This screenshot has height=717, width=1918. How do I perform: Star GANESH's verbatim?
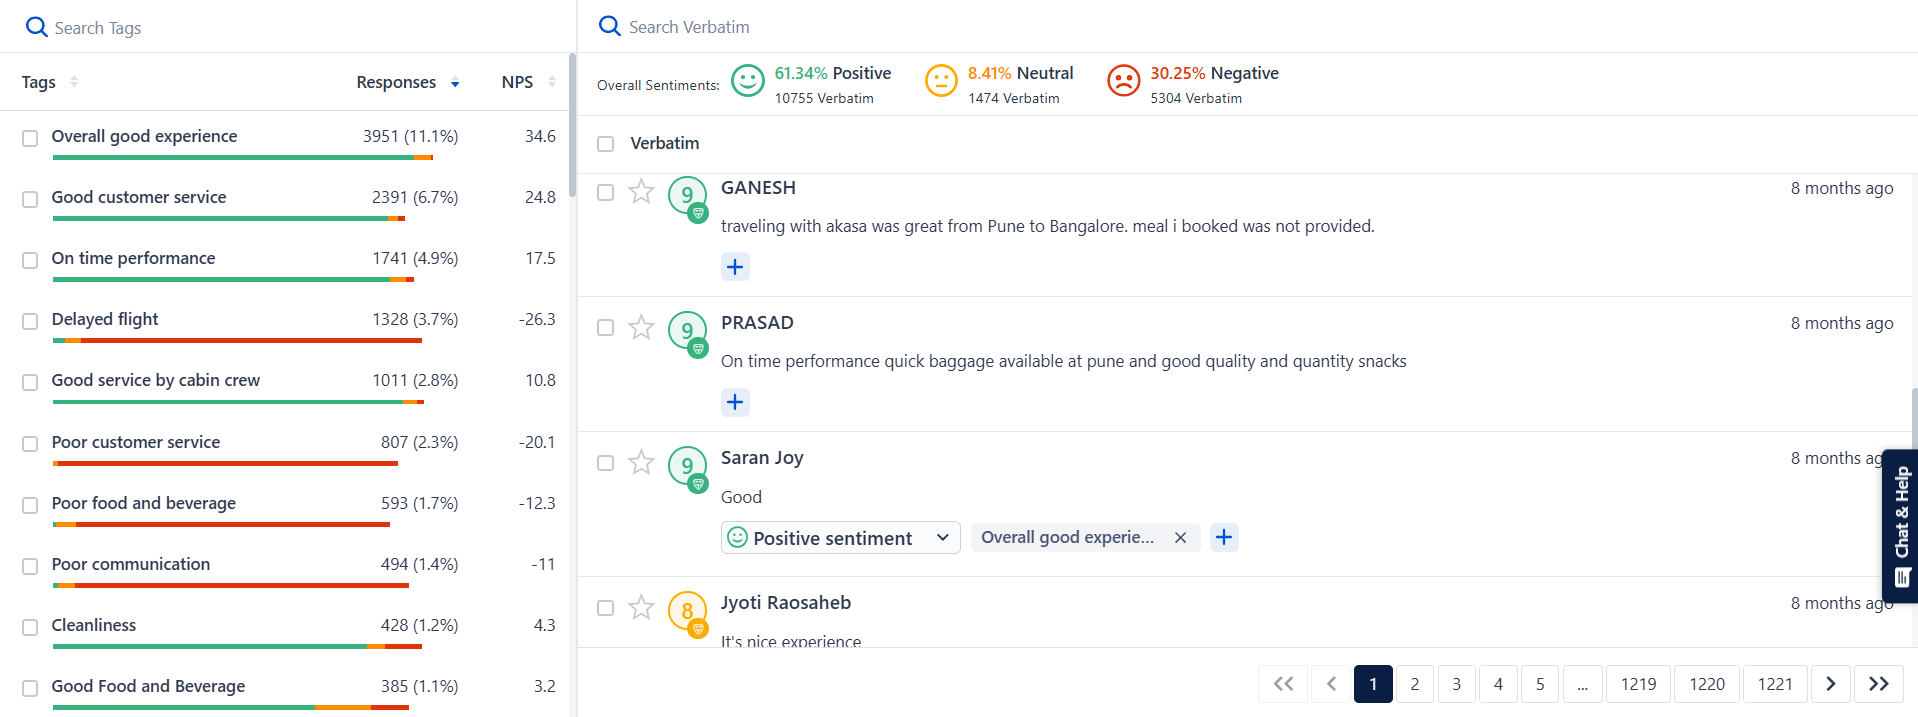(641, 192)
